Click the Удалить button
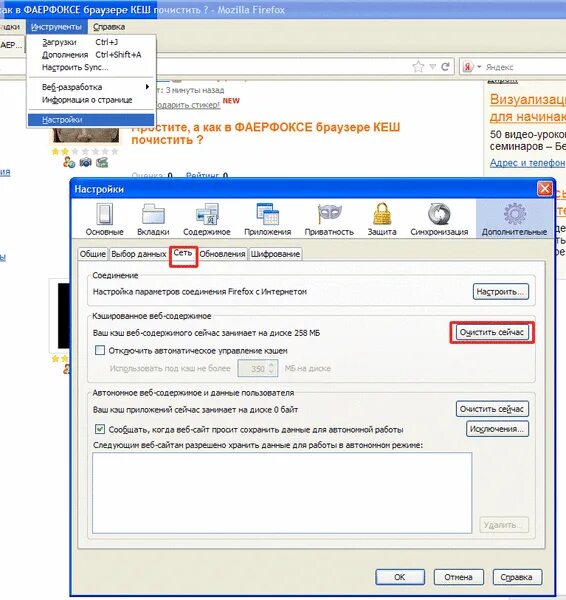The width and height of the screenshot is (566, 600). coord(504,525)
